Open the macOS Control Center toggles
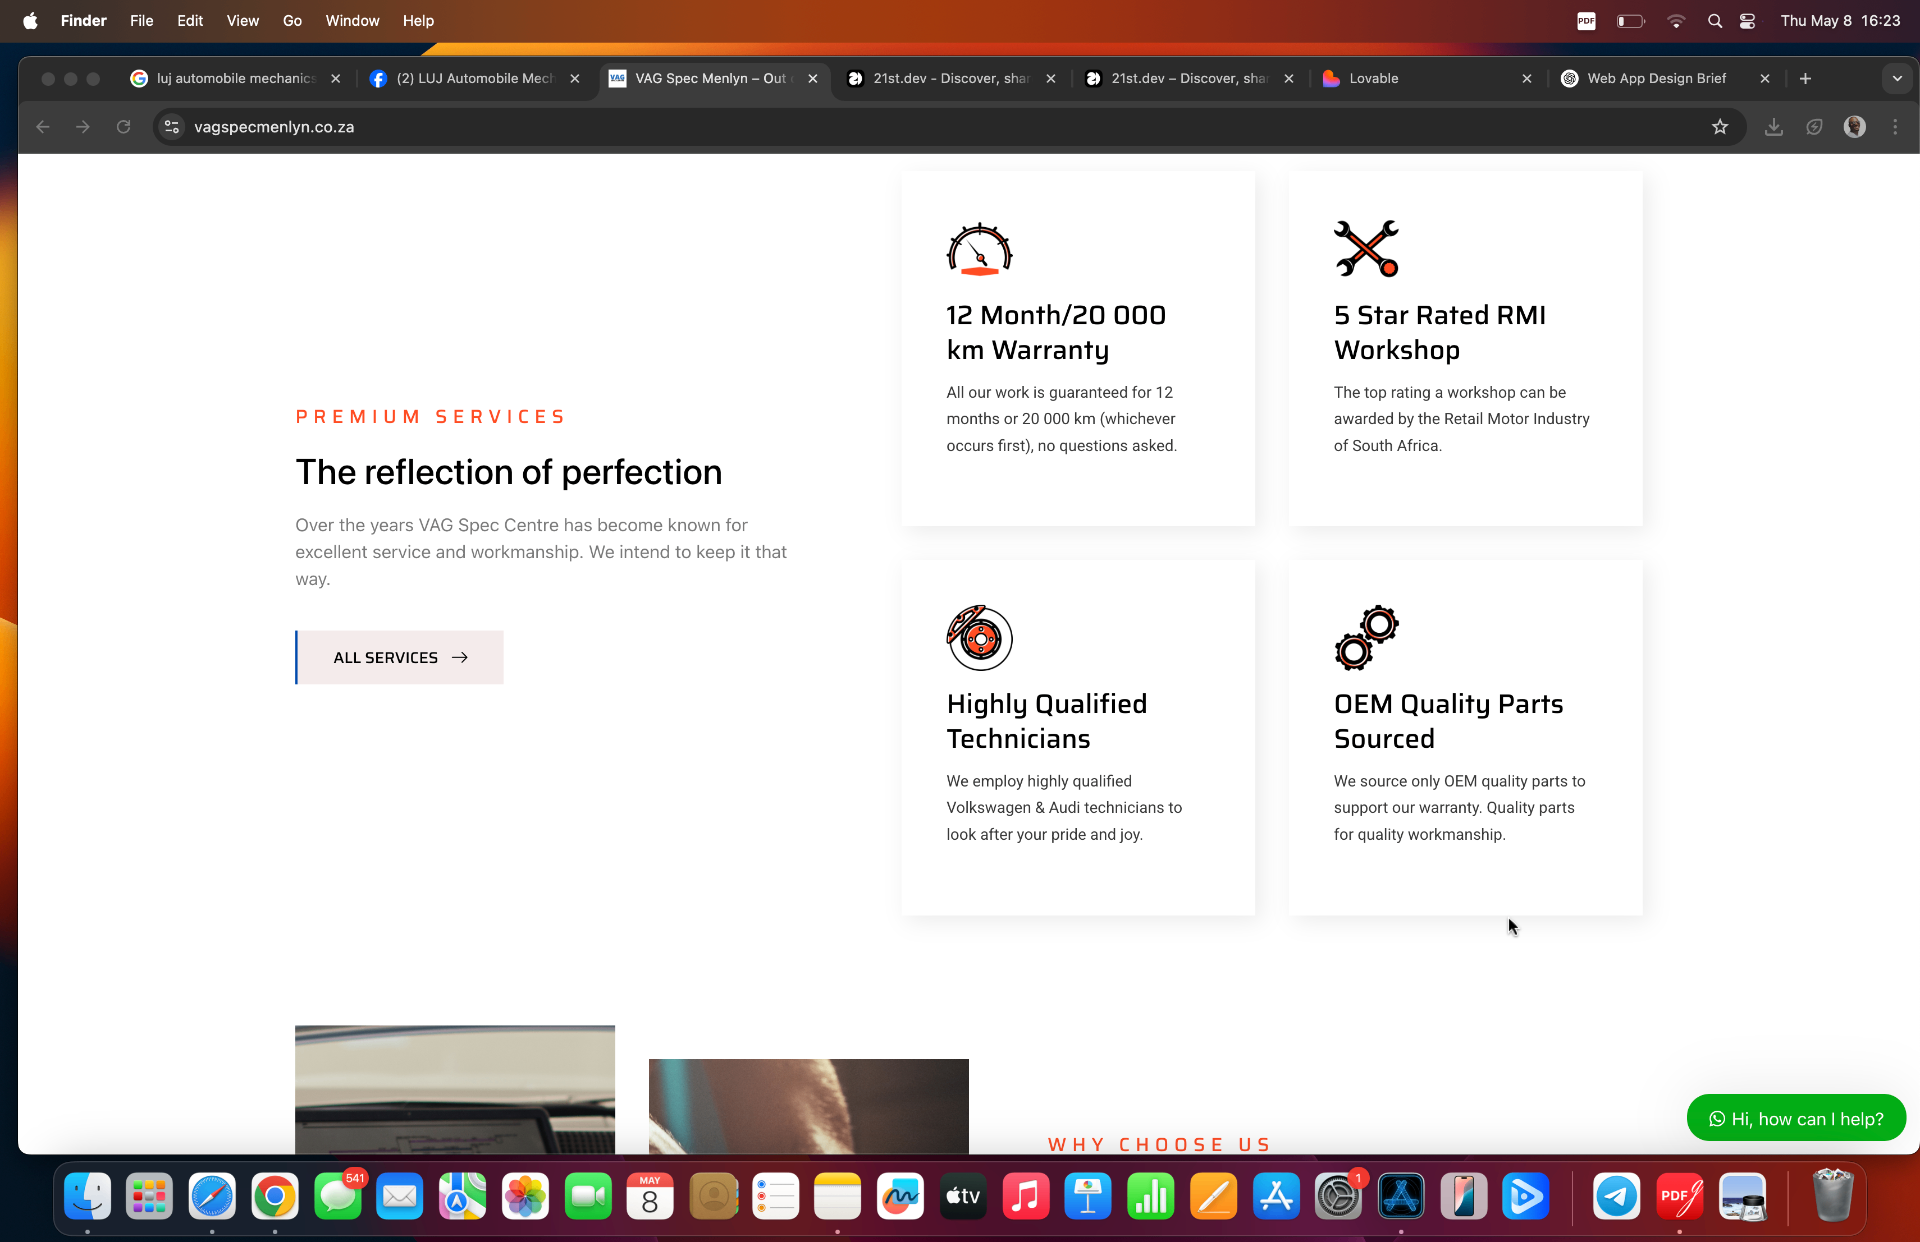Screen dimensions: 1920x1242 1747,21
